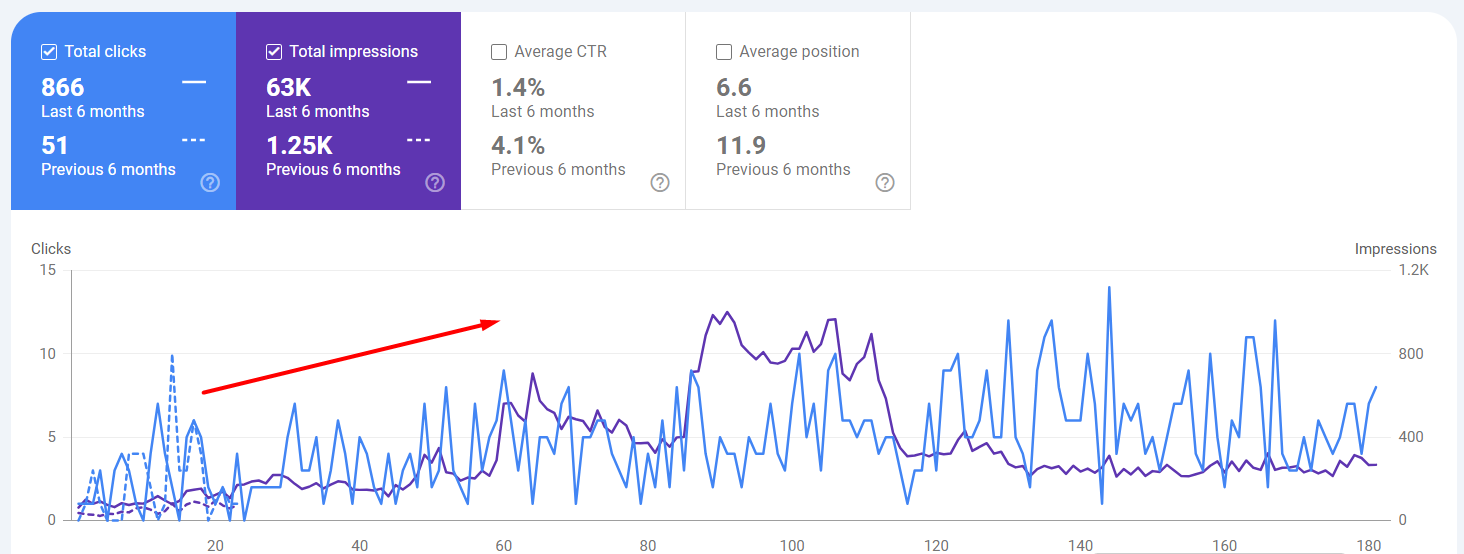Click help icon in Average CTR card

[660, 182]
